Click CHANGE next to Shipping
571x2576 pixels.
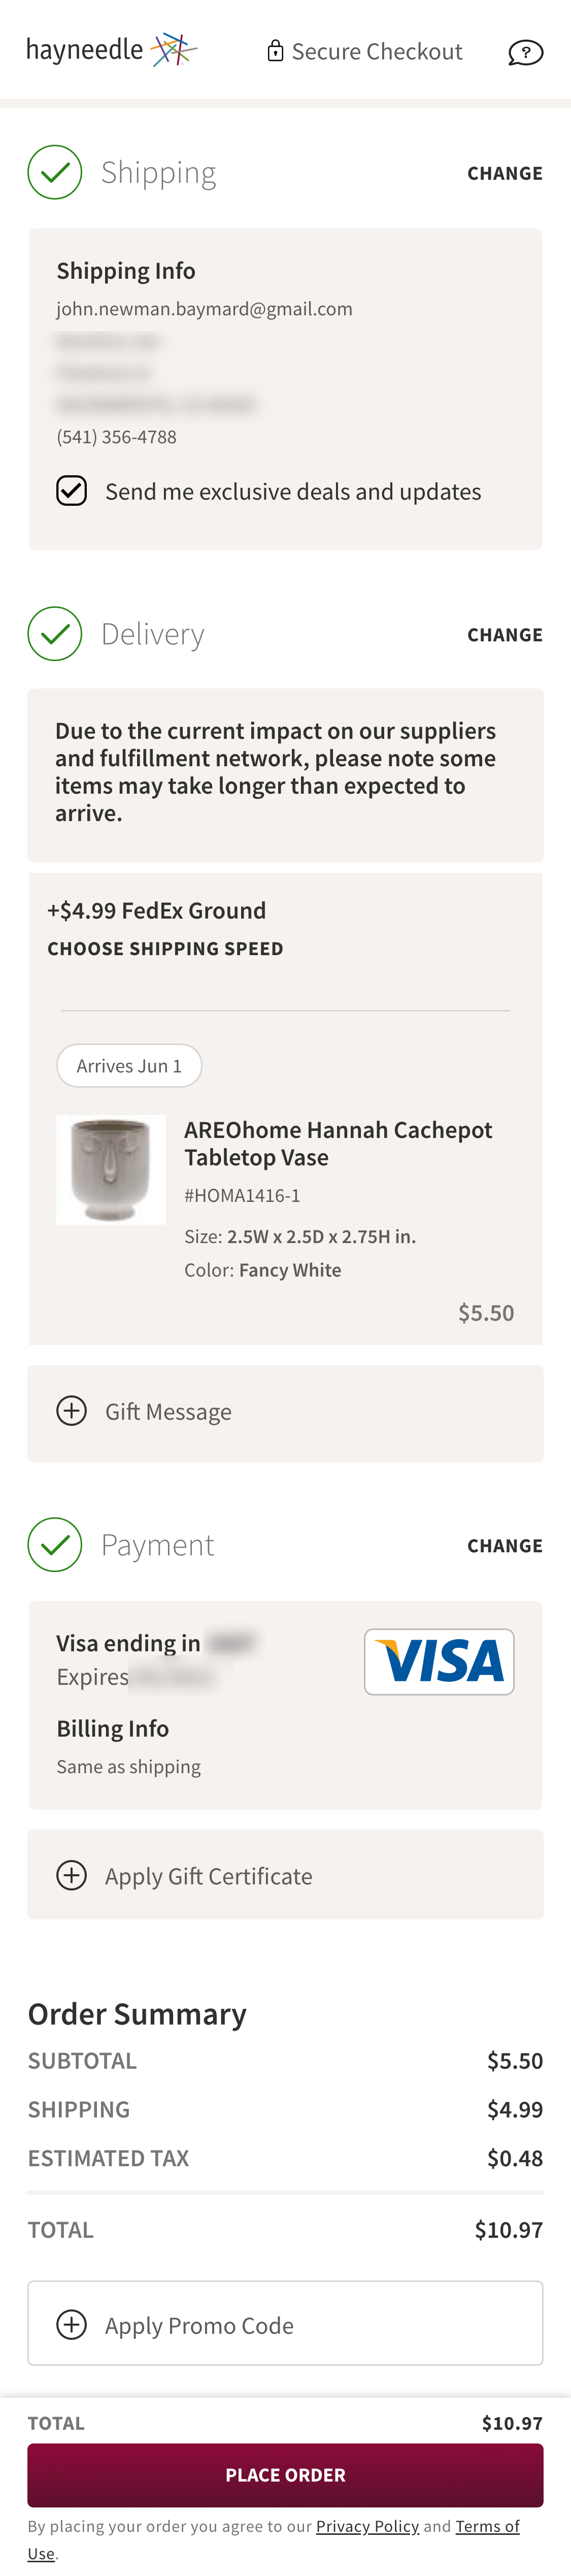pos(504,172)
